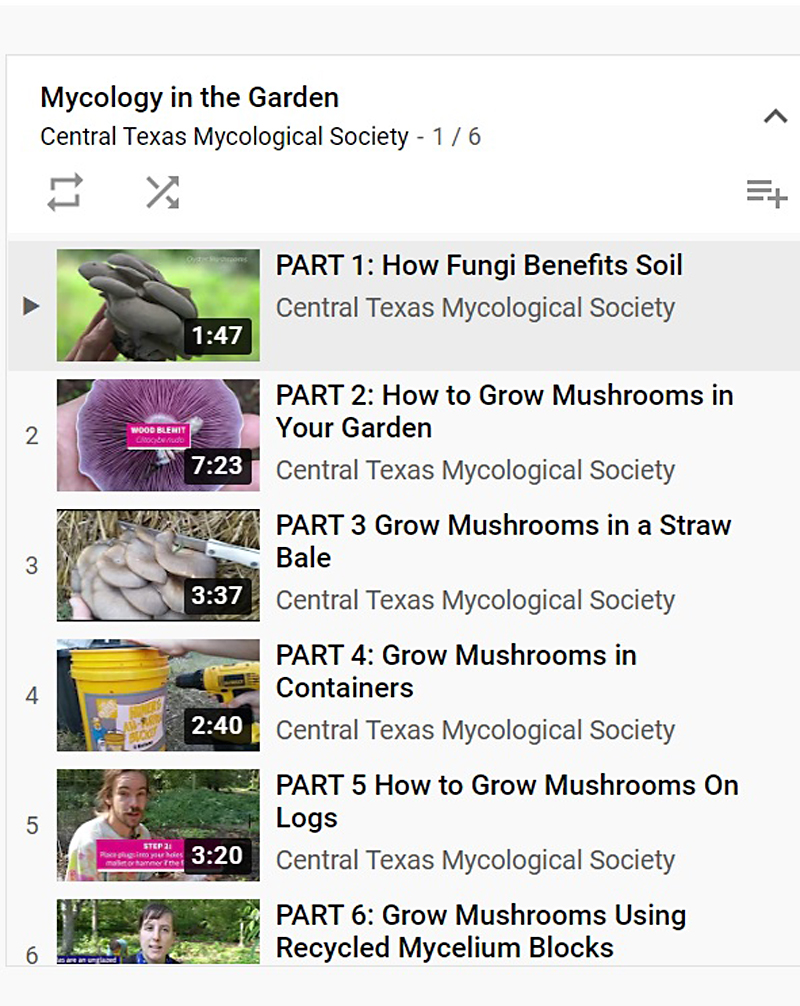
Task: Play PART 1: How Fungi Benefits Soil
Action: (x=479, y=266)
